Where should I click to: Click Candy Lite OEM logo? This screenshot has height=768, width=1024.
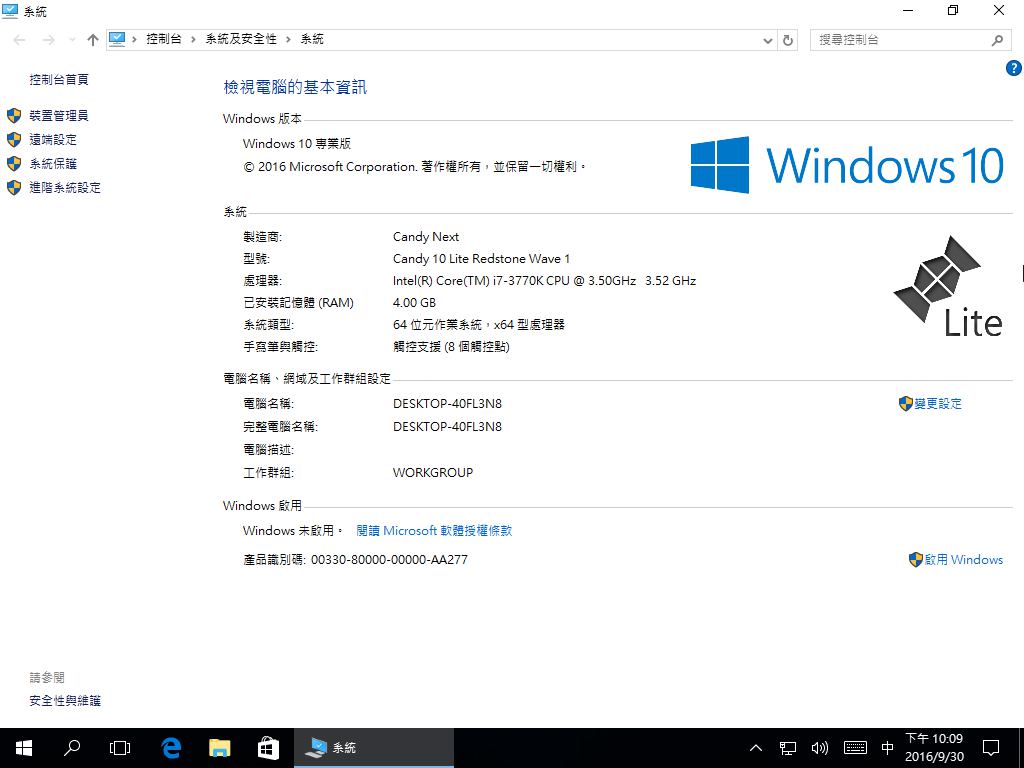947,286
